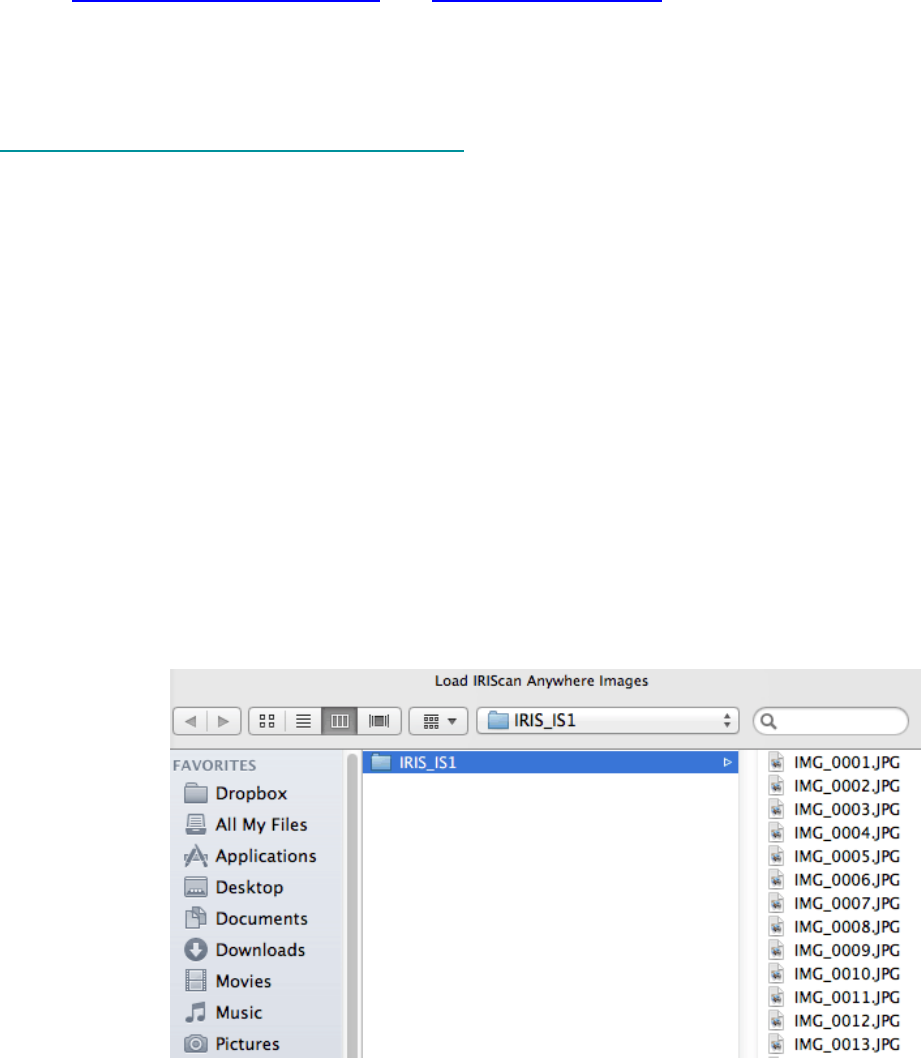Go back in file dialog
921x1058 pixels.
(190, 721)
